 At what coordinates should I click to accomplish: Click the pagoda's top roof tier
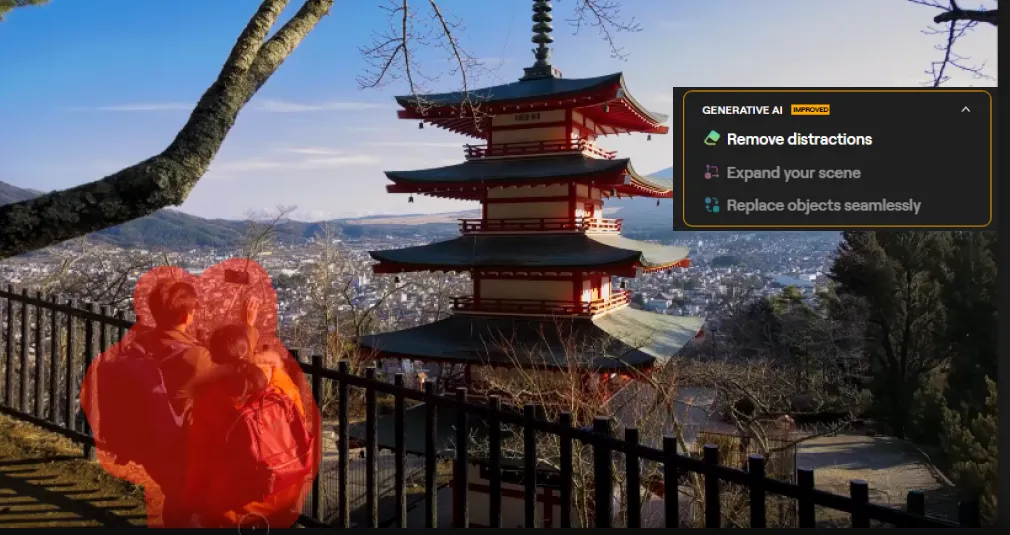(530, 98)
